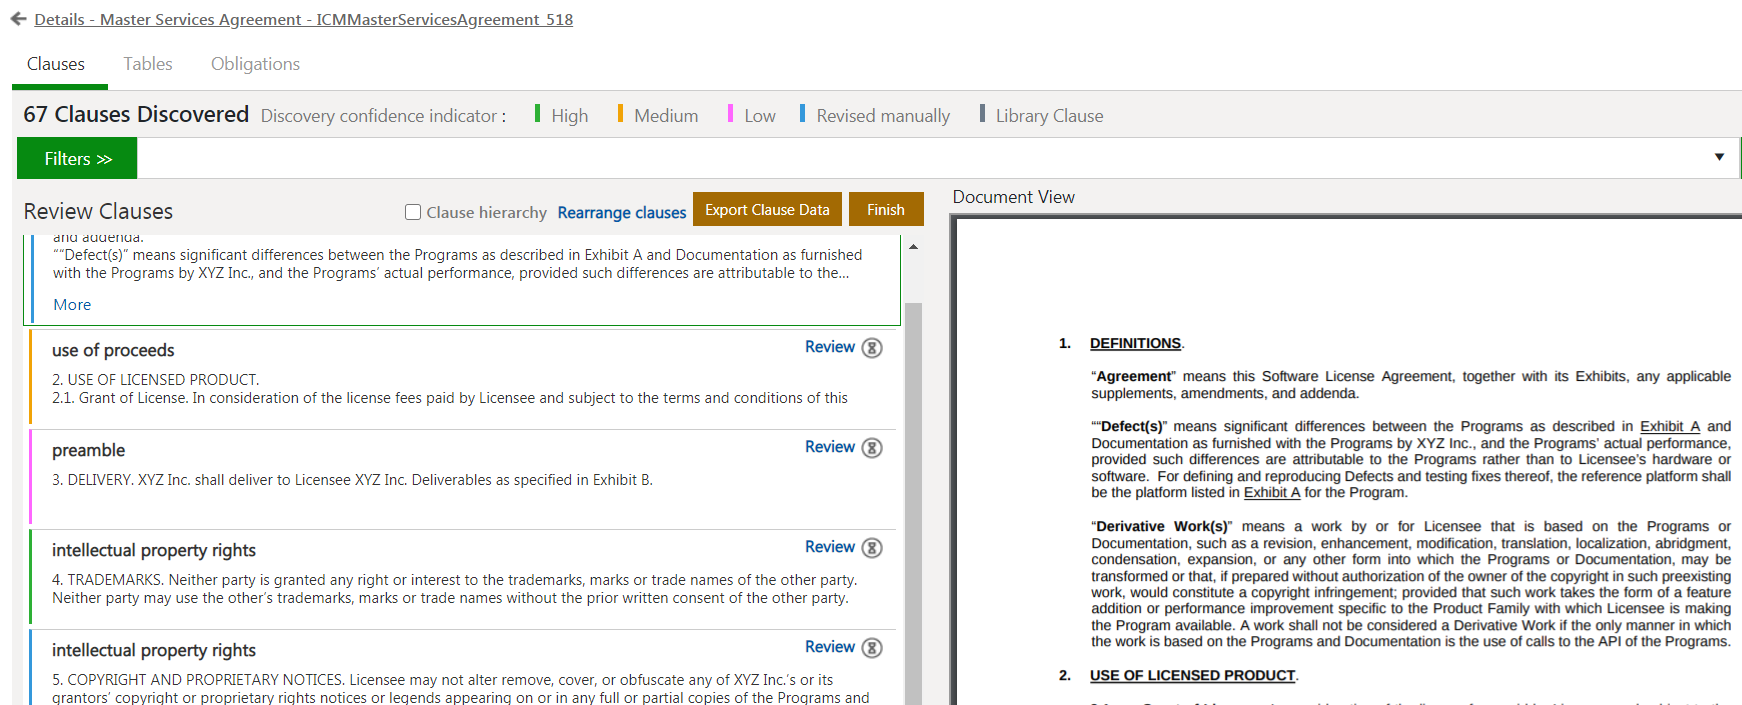Click review icon beside COPYRIGHT clause
Viewport: 1742px width, 705px height.
[x=872, y=648]
